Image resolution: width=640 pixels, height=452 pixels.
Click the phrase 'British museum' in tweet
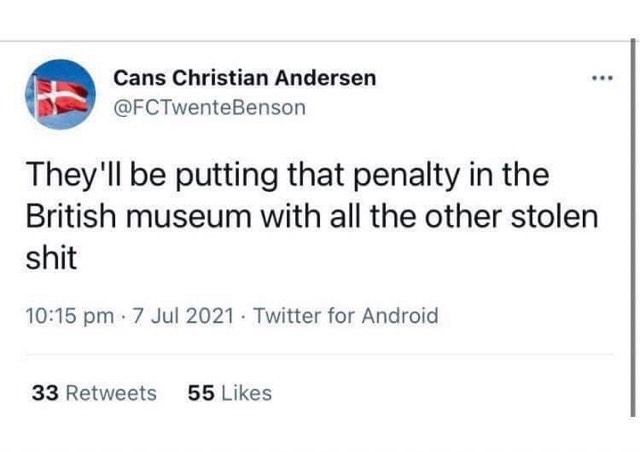coord(139,216)
